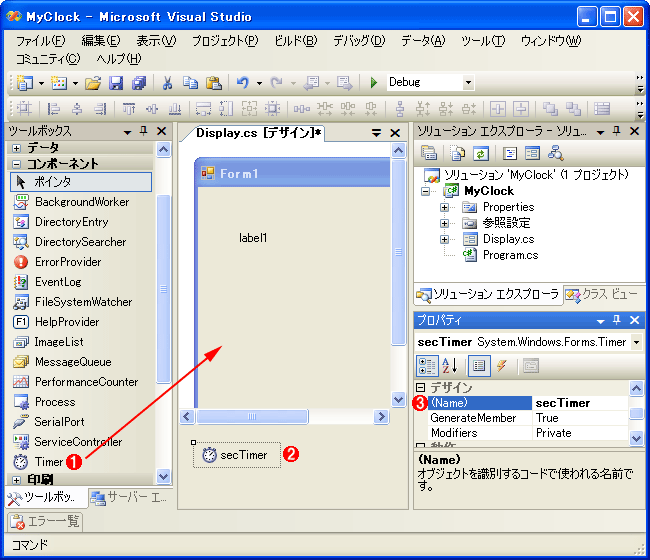Screen dimensions: 650x560
Task: Expand the Display.cs tree node
Action: [x=444, y=239]
